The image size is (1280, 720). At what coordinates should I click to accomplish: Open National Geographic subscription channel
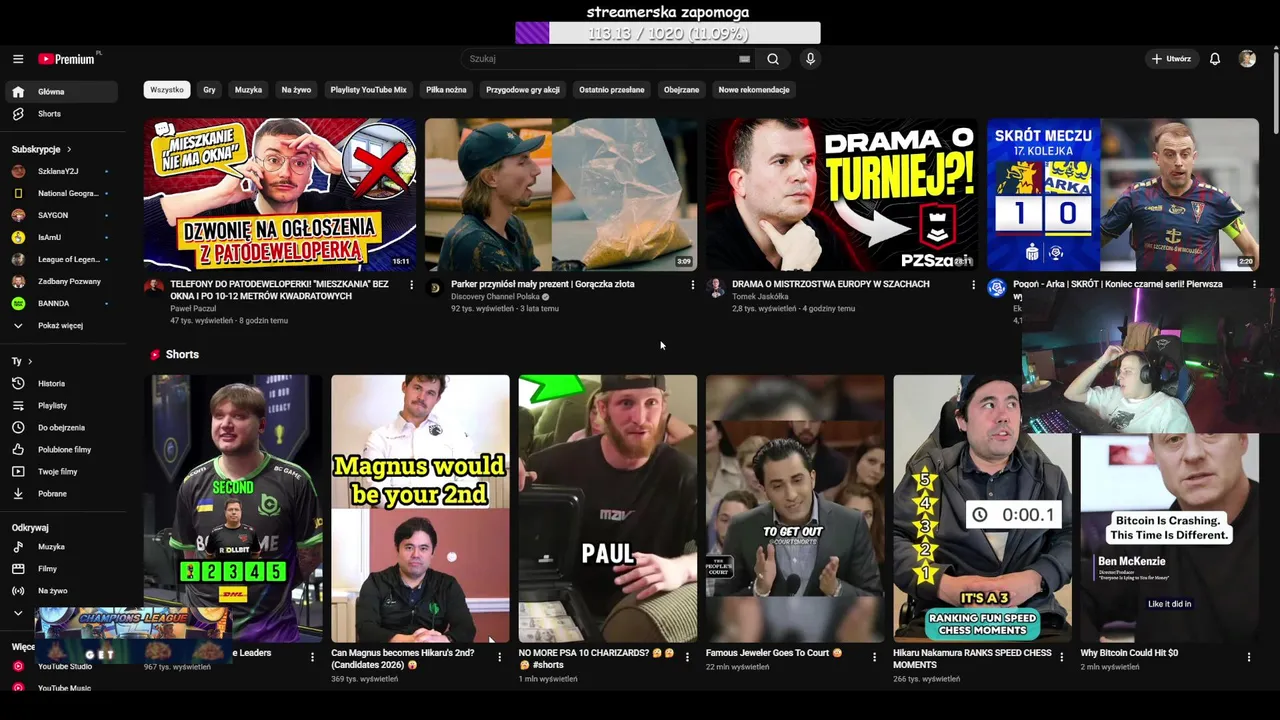(60, 194)
